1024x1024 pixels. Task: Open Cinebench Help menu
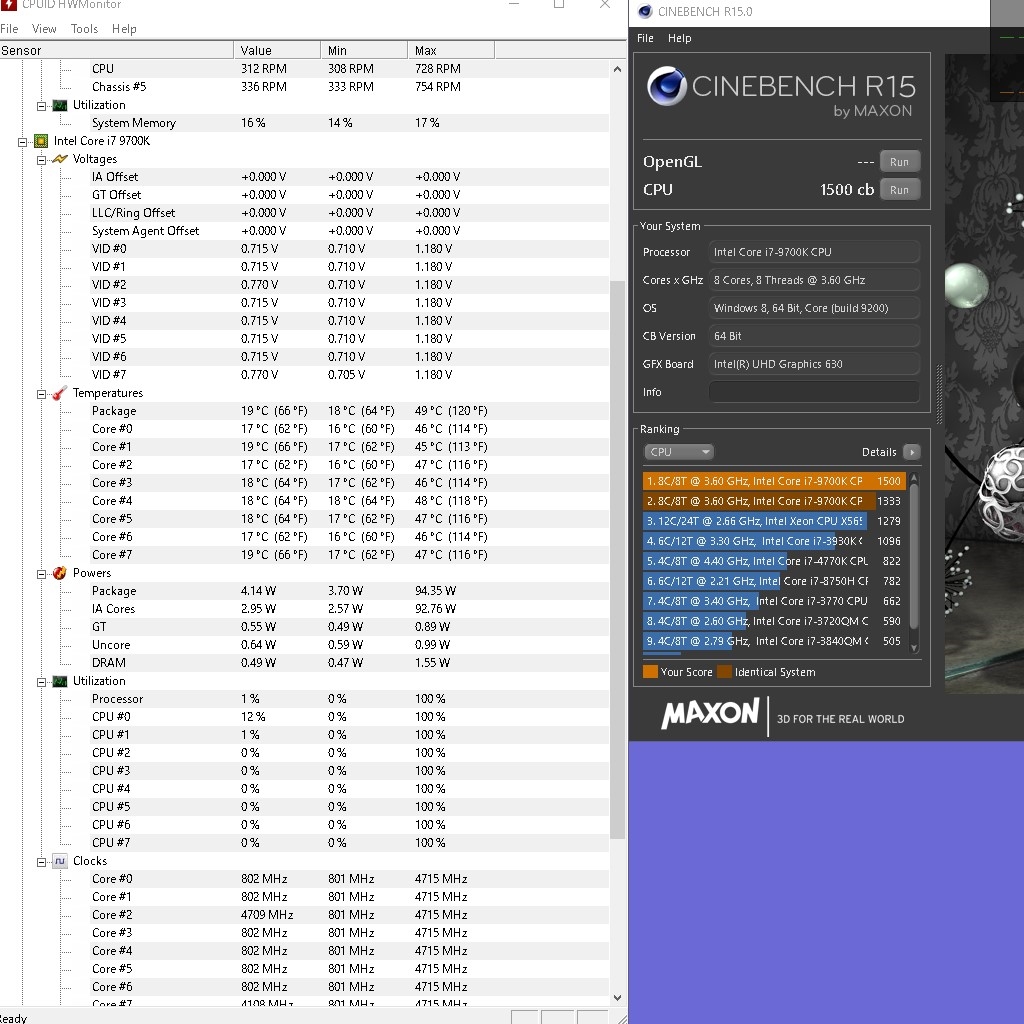pos(679,38)
